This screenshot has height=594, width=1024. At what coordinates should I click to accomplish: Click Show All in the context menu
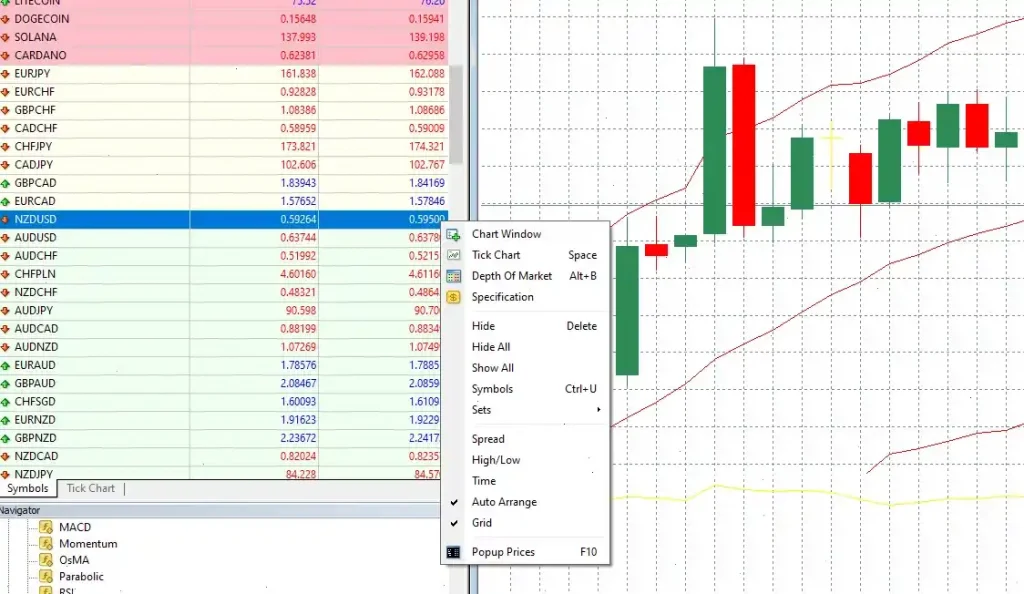[492, 368]
